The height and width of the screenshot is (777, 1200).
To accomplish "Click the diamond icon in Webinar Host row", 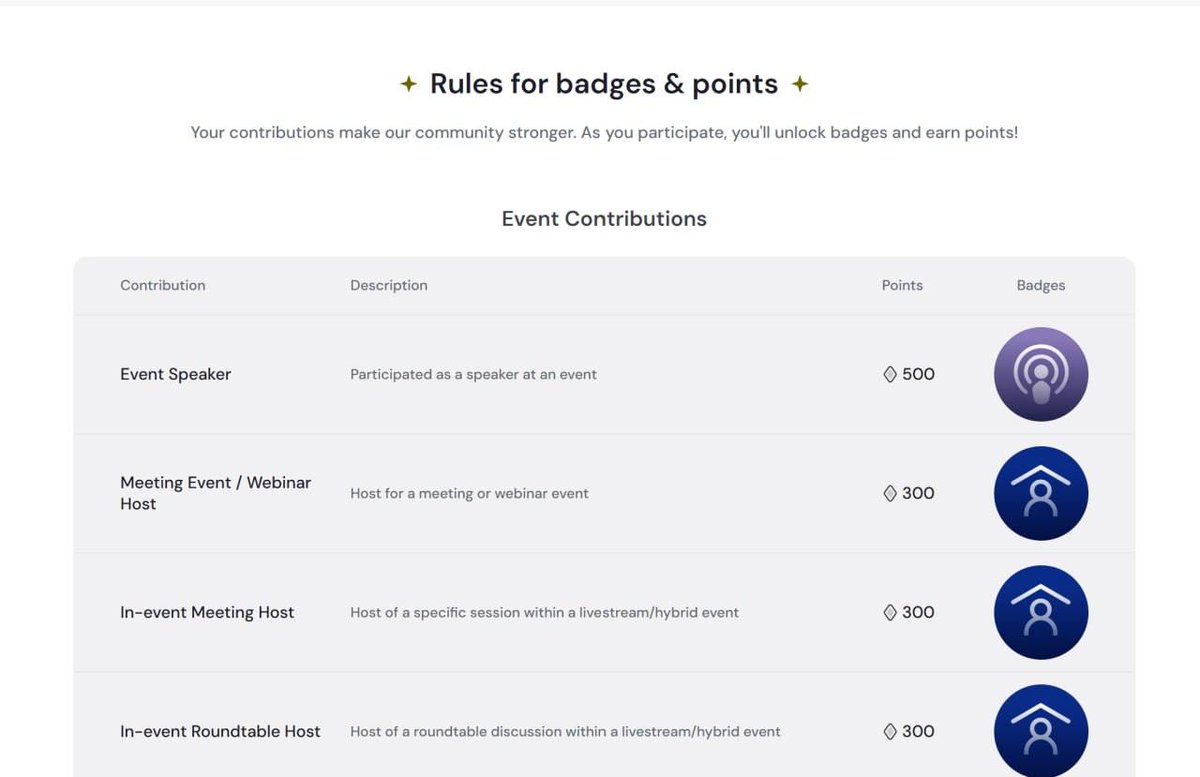I will point(890,493).
